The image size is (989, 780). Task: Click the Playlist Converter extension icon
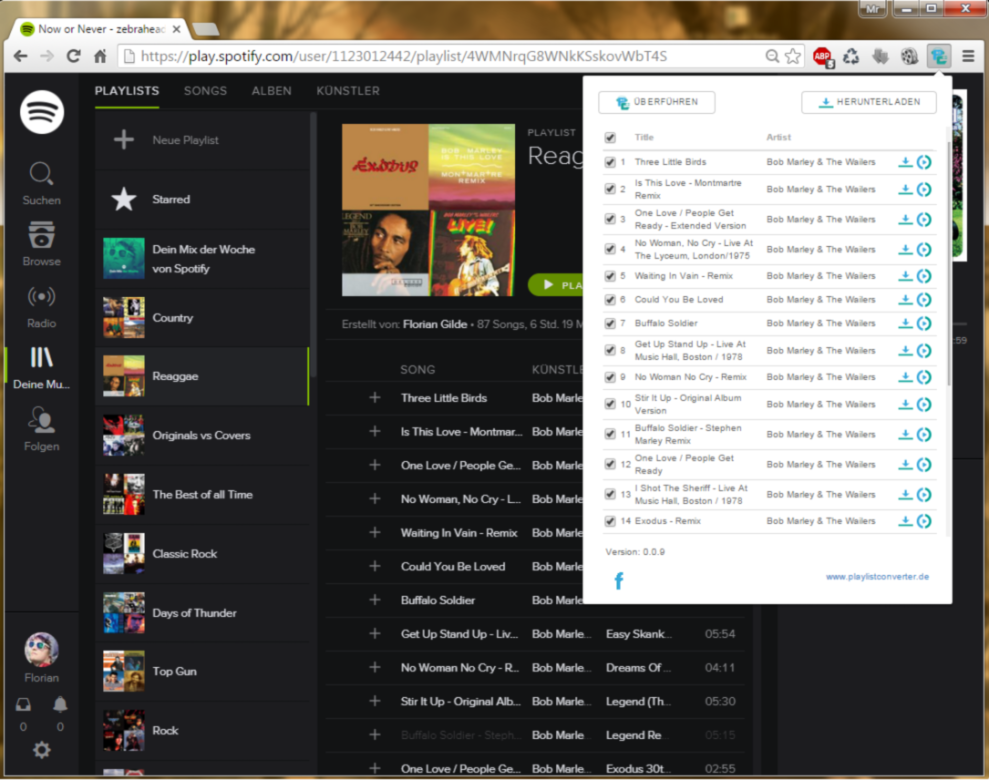(x=939, y=56)
